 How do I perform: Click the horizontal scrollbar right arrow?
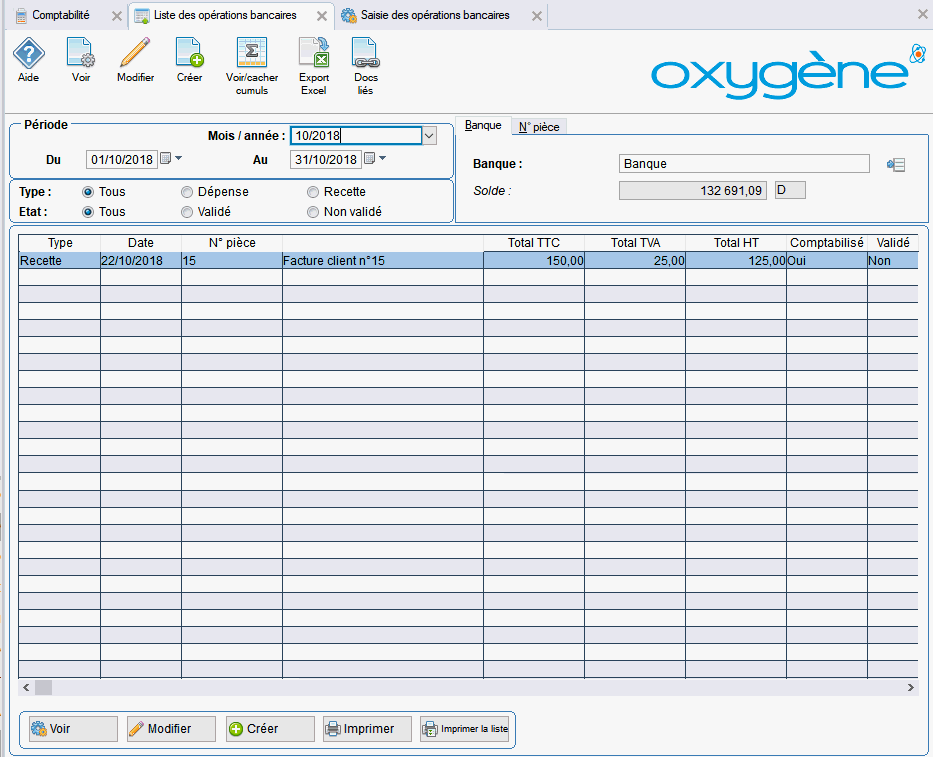tap(910, 688)
